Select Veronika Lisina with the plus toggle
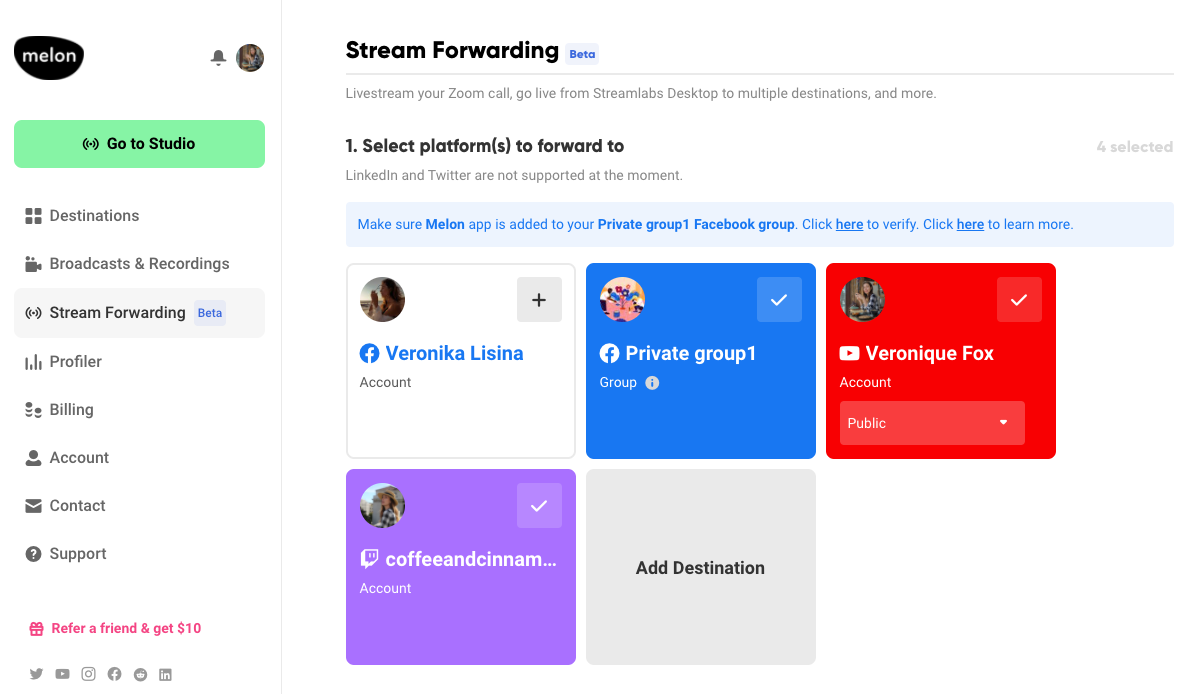Image resolution: width=1191 pixels, height=694 pixels. 539,300
